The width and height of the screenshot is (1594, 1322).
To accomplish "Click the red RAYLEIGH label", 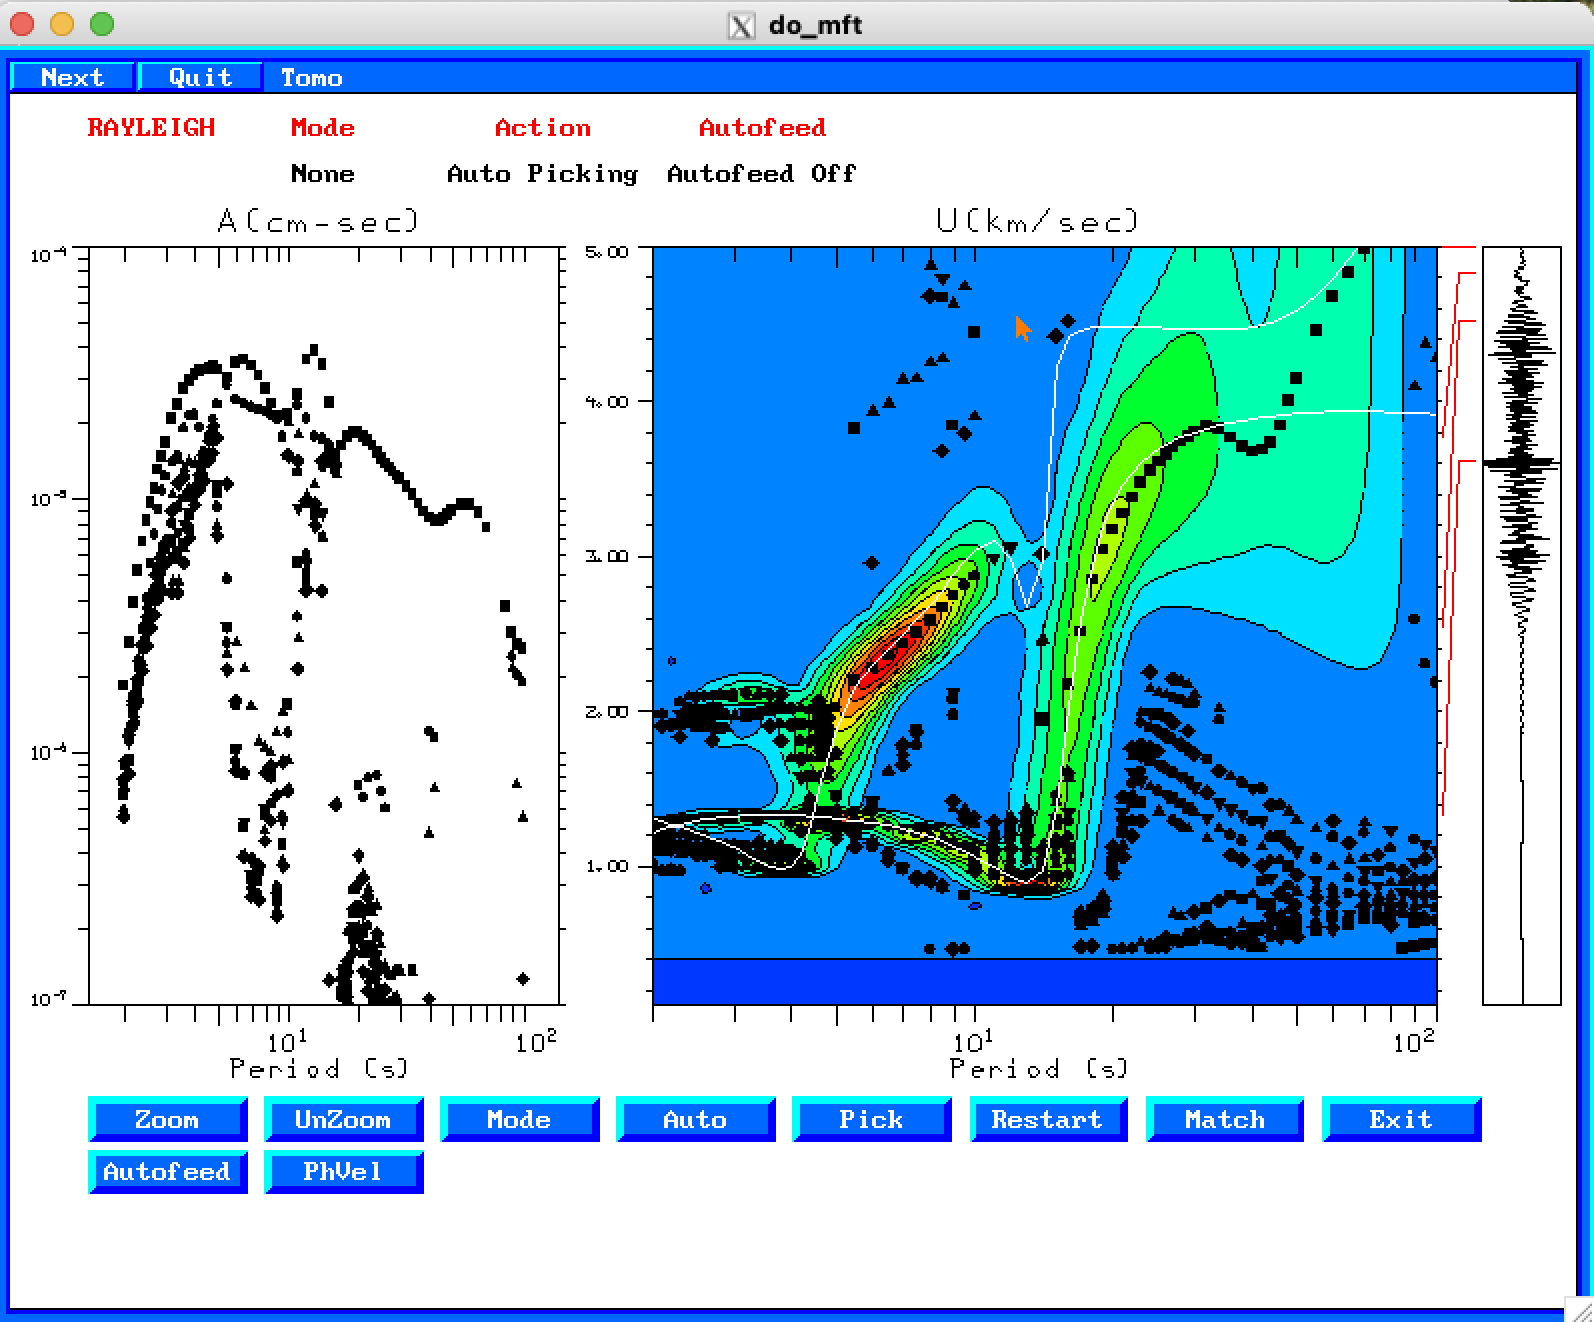I will click(x=151, y=127).
